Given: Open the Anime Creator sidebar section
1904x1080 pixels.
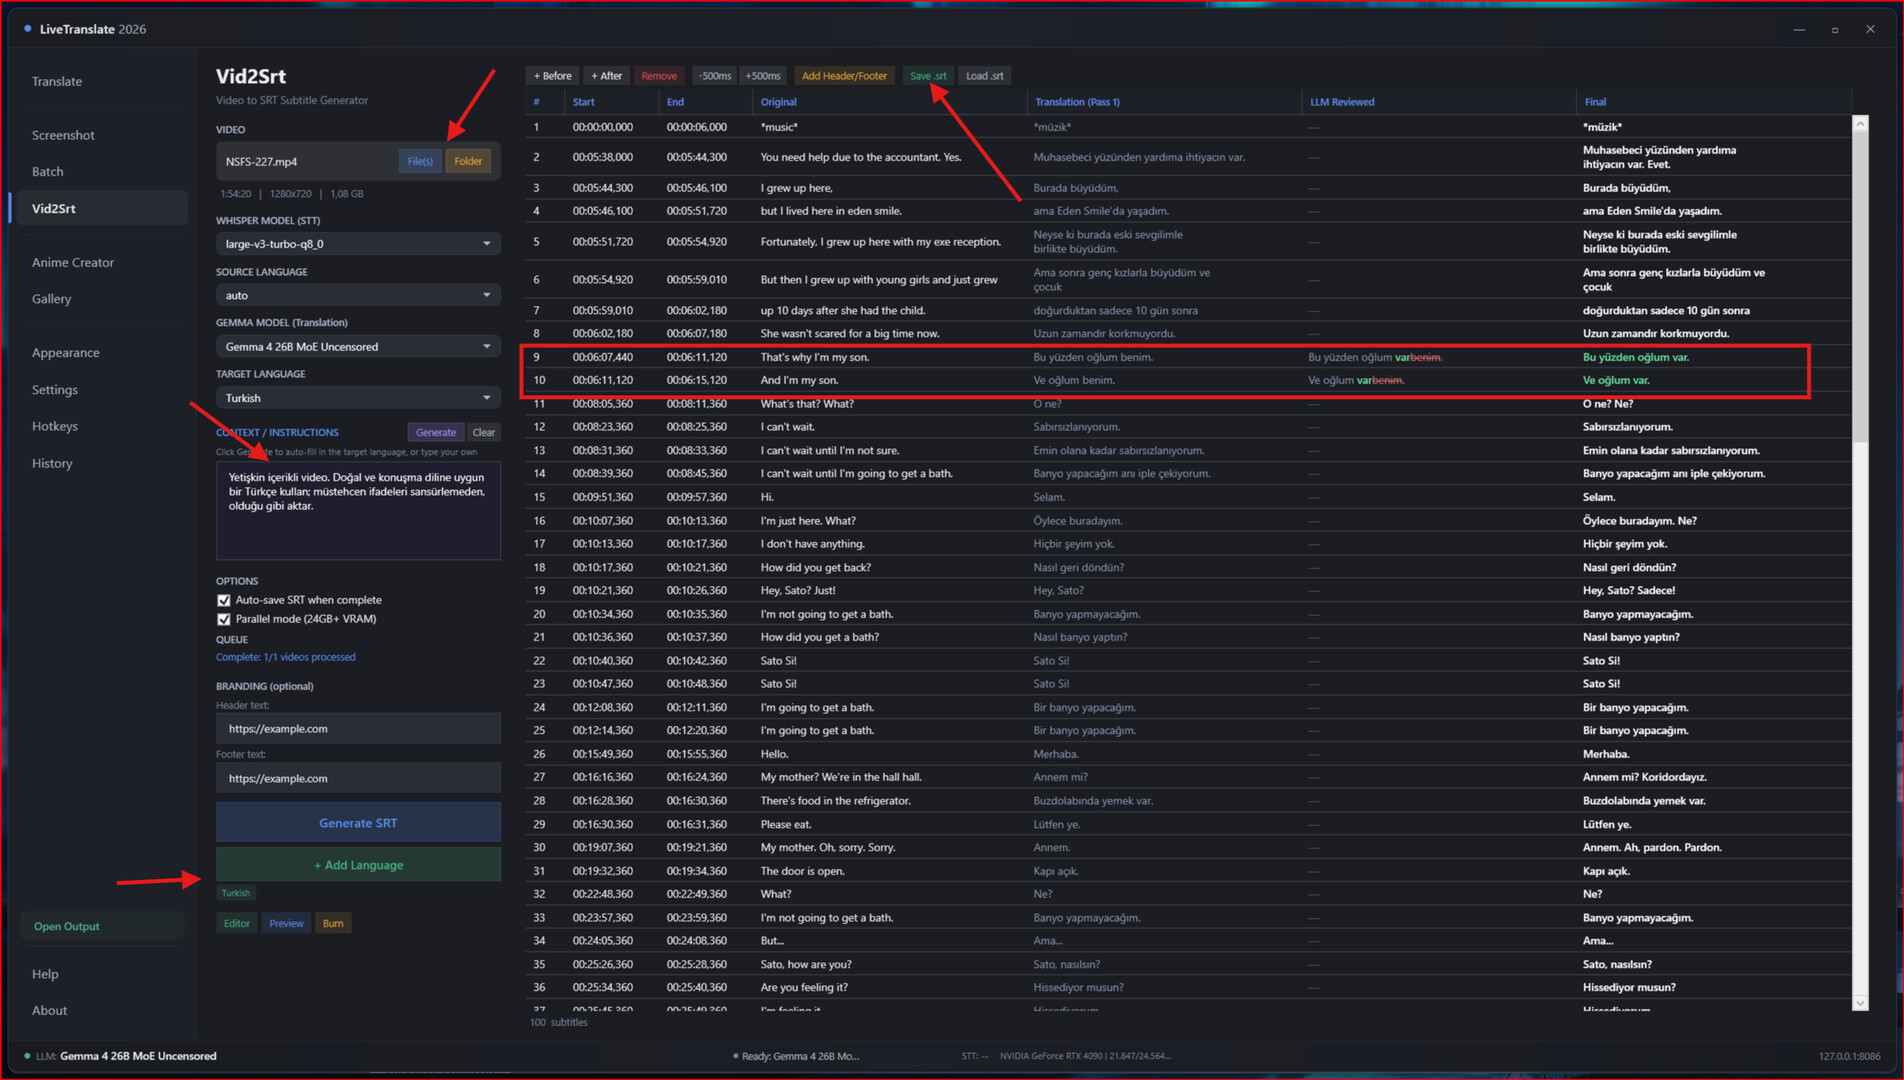Looking at the screenshot, I should 73,263.
